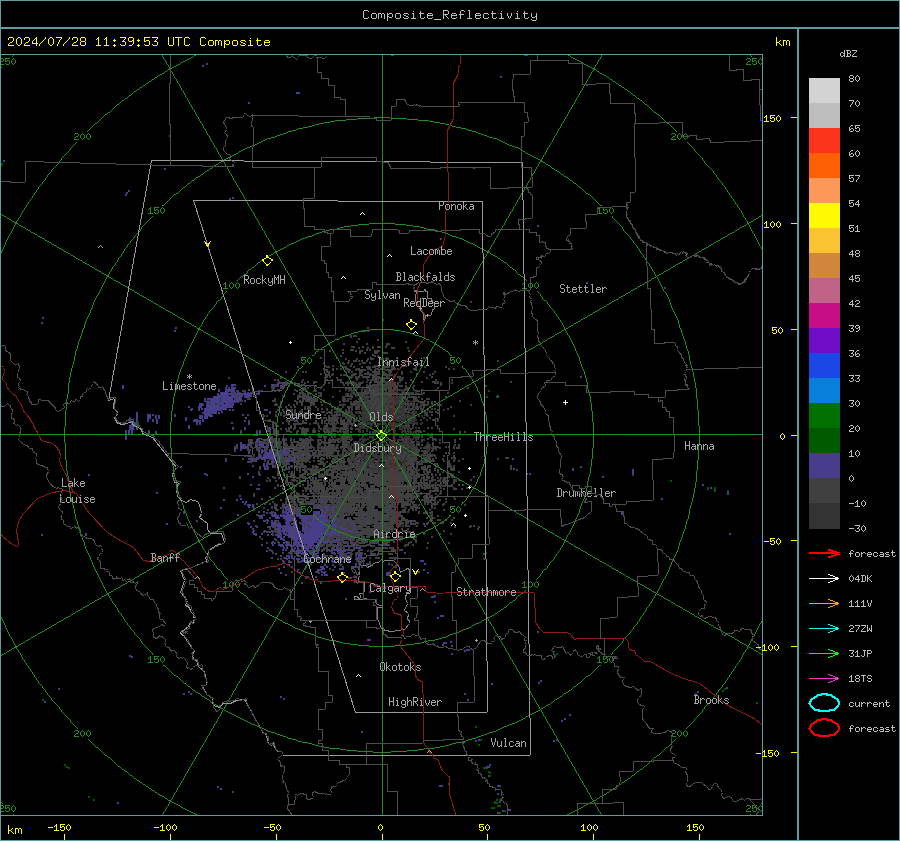Pick the magenta swatch above 39 dBZ
Image resolution: width=900 pixels, height=841 pixels.
tap(824, 316)
